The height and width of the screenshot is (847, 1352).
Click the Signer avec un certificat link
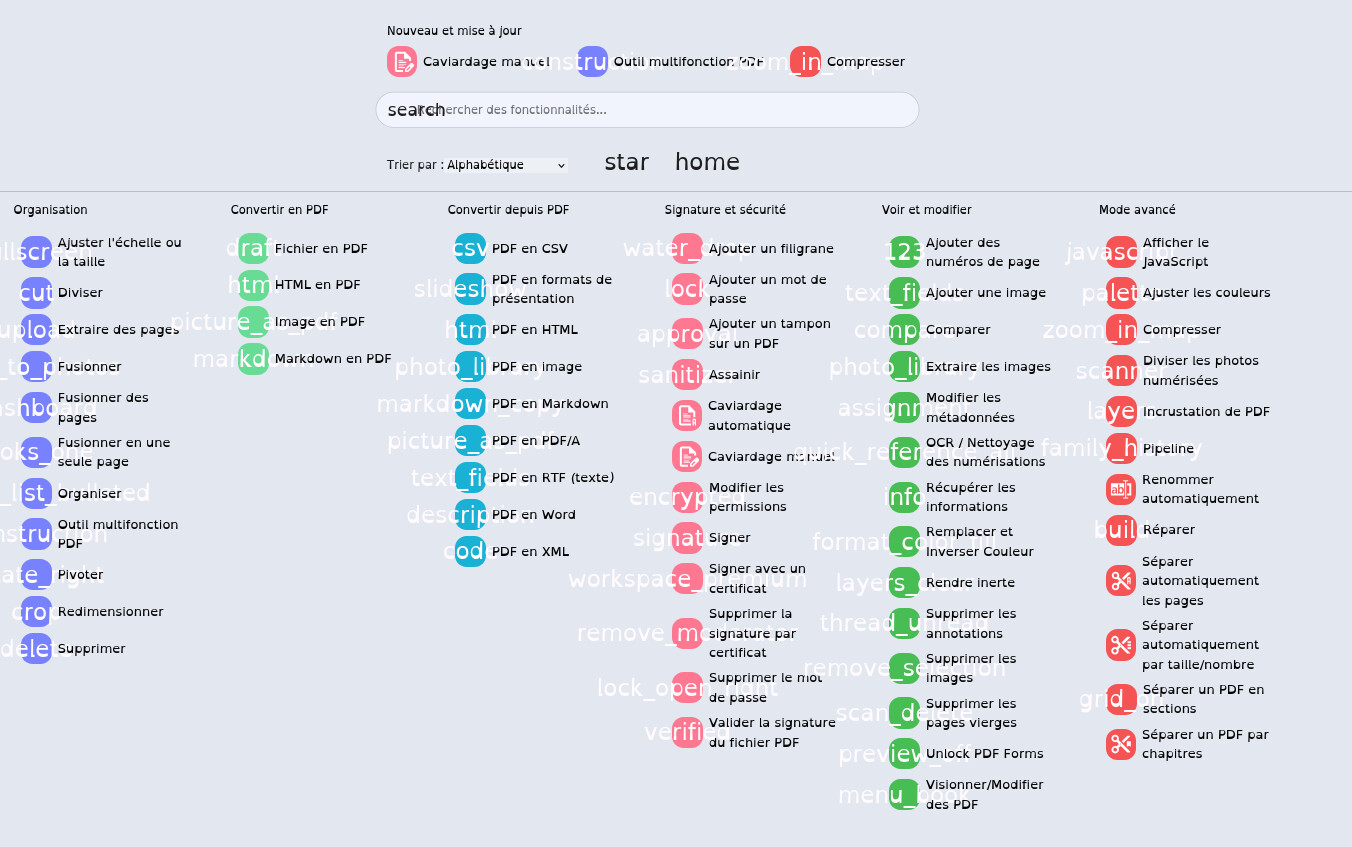(757, 578)
